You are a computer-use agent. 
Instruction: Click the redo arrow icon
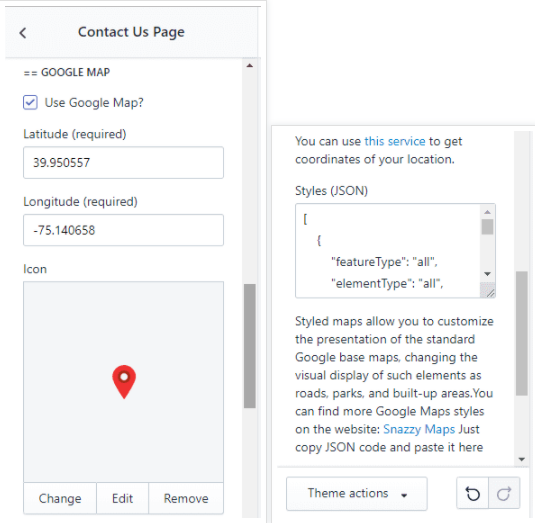504,493
